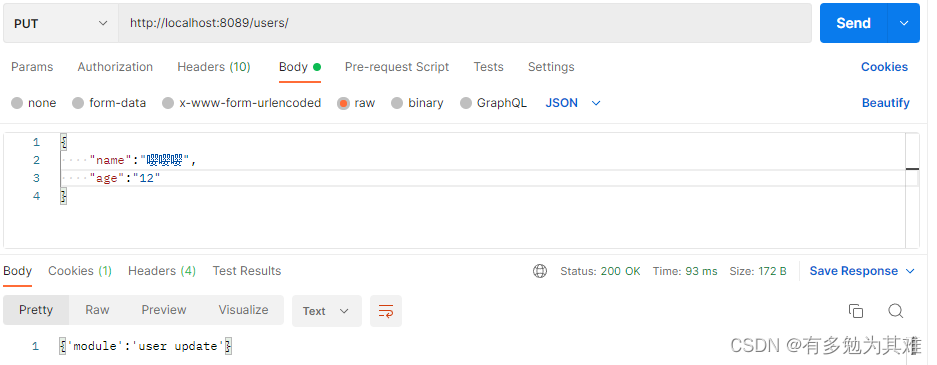937x365 pixels.
Task: Click the request URL field
Action: click(x=465, y=23)
